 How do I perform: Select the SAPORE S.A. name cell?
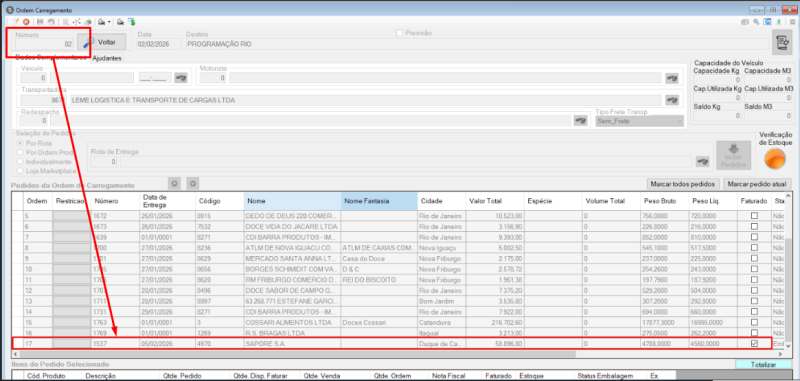point(292,344)
